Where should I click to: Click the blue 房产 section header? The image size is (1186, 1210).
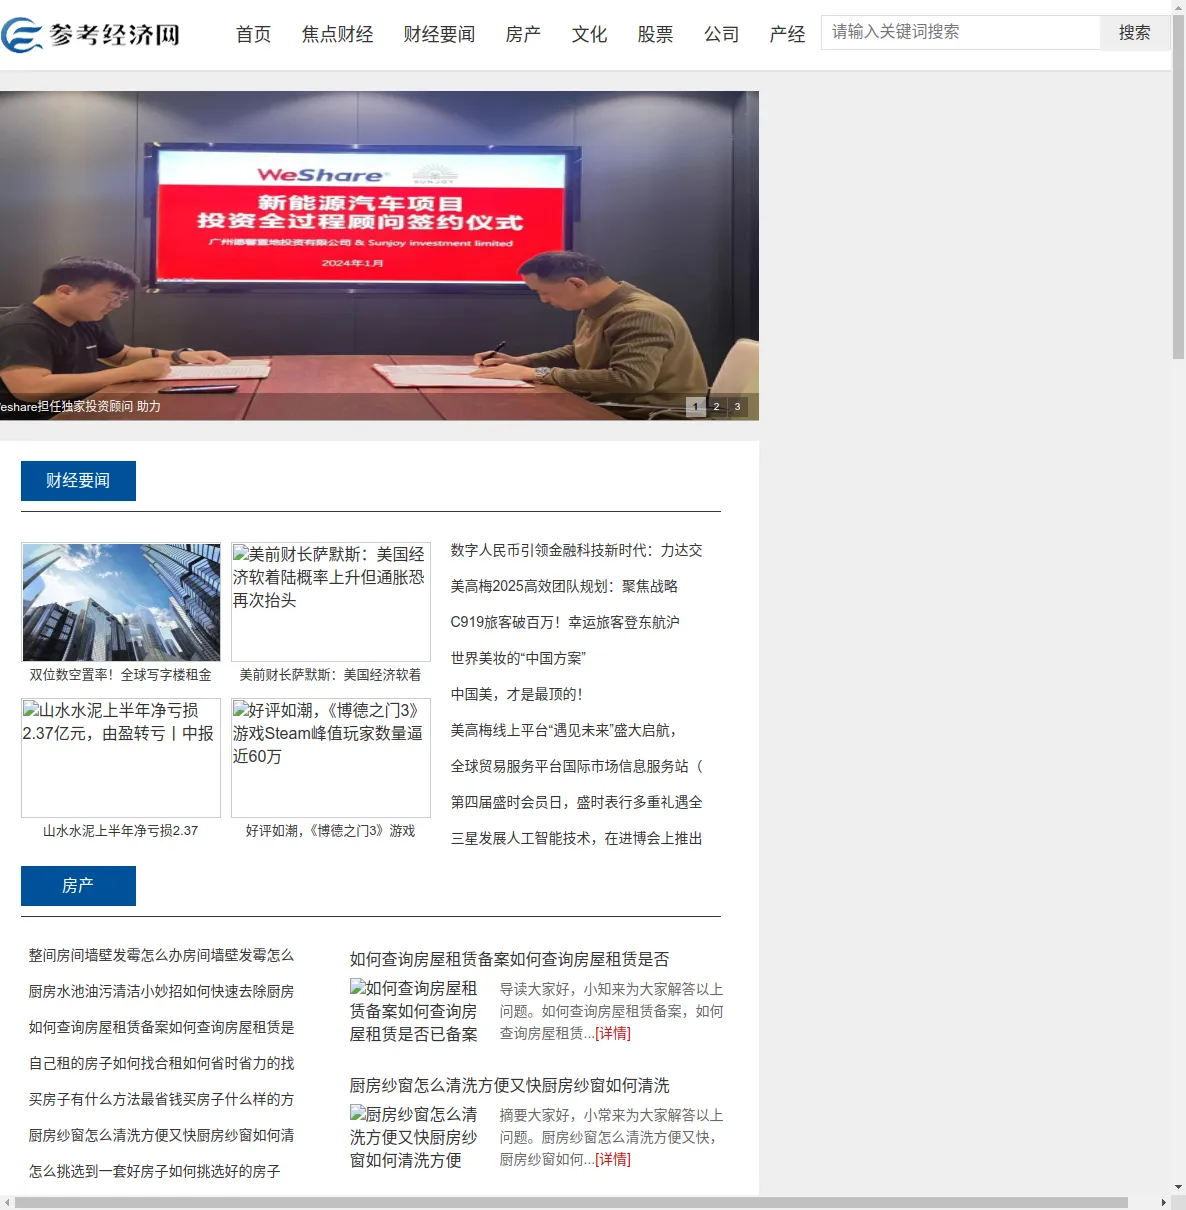(78, 886)
